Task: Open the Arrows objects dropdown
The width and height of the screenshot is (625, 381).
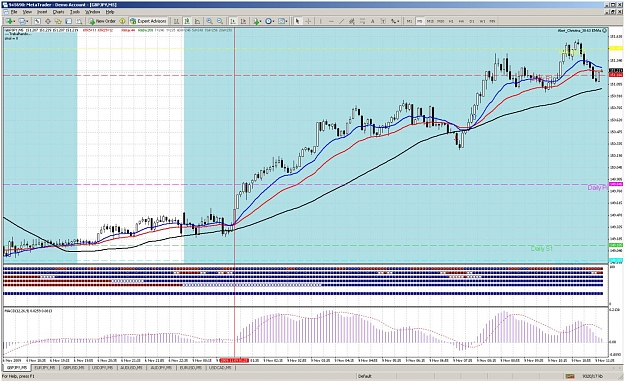Action: point(395,21)
